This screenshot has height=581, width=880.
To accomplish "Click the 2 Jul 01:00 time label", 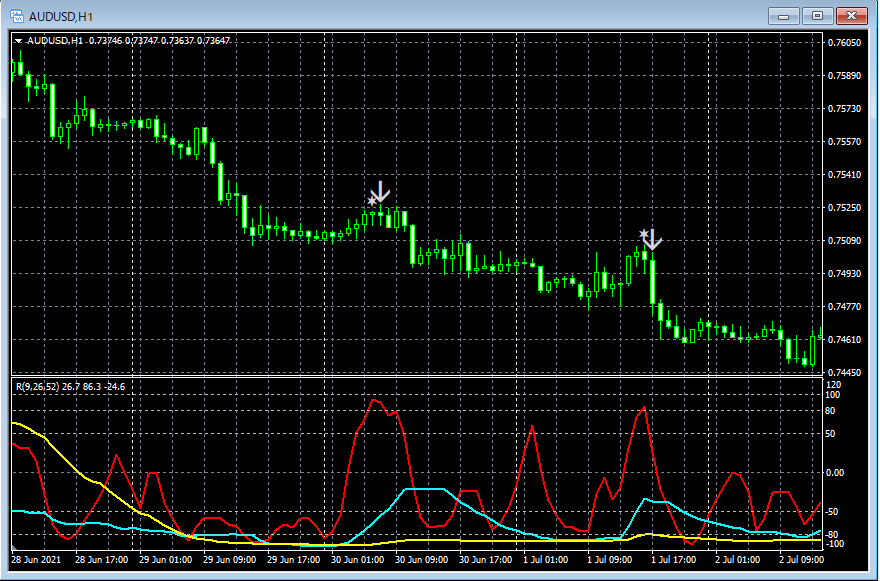I will [x=737, y=560].
